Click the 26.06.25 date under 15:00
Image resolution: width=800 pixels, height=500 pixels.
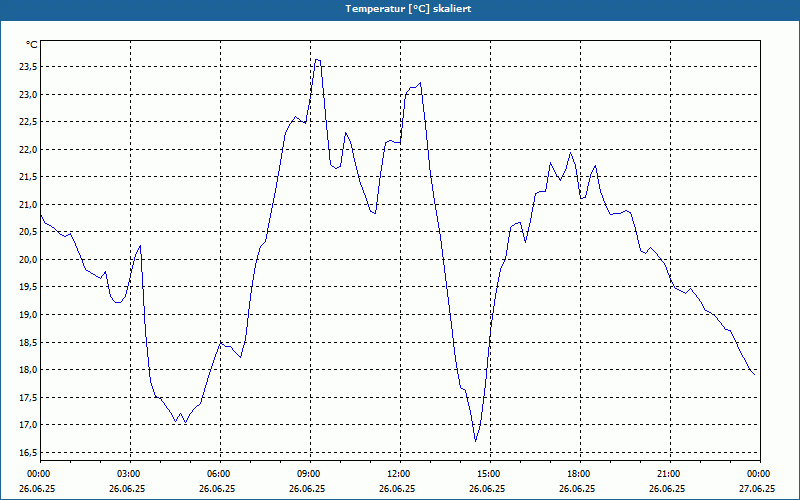click(487, 488)
